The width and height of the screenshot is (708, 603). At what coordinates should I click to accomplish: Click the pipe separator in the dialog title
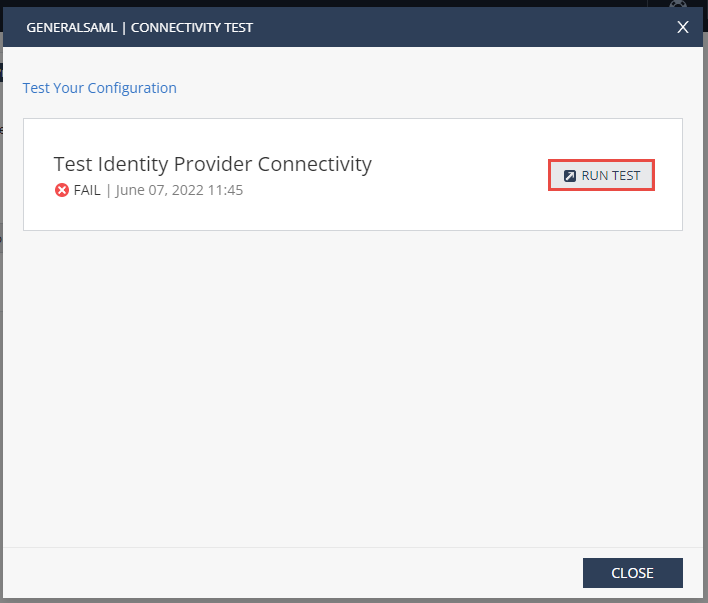click(x=123, y=28)
